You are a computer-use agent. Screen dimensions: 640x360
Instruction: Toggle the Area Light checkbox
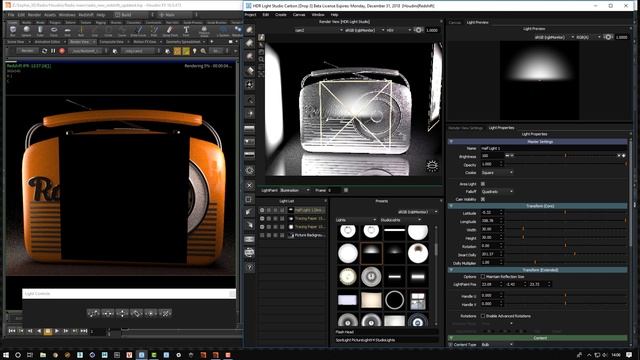point(483,184)
